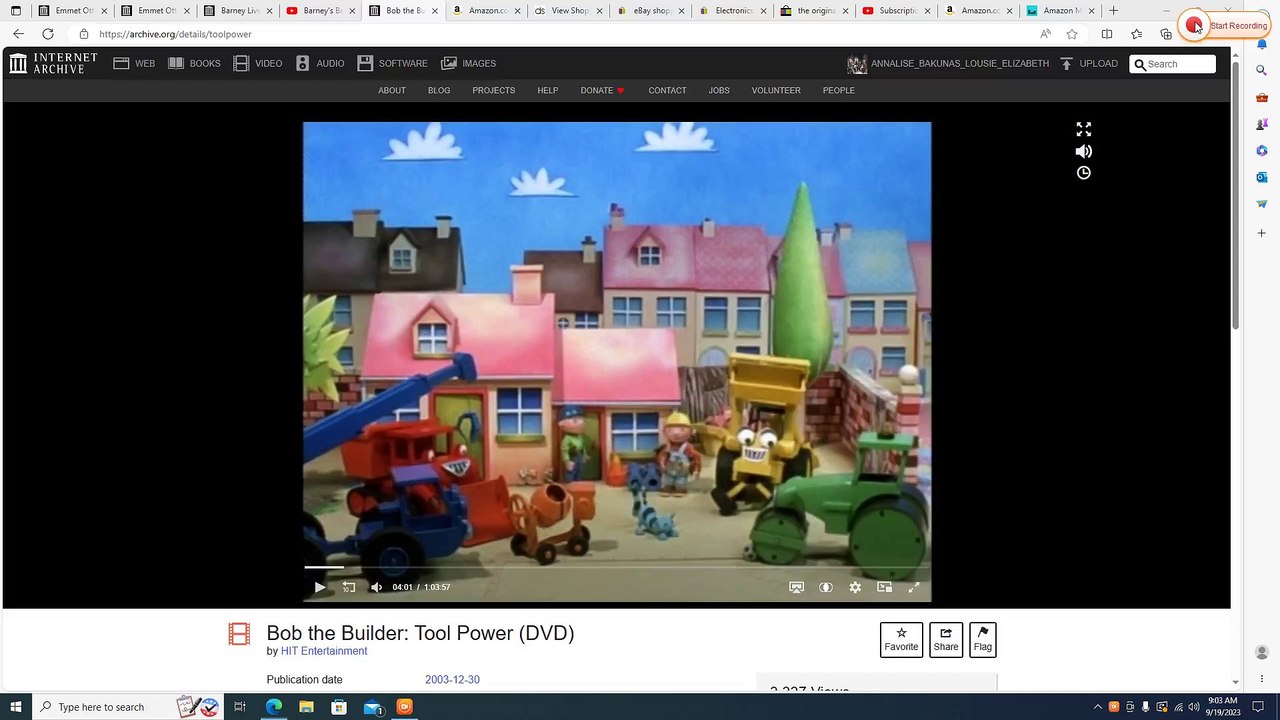Screen dimensions: 1280x720
Task: Open the SOFTWARE media menu
Action: [x=392, y=63]
